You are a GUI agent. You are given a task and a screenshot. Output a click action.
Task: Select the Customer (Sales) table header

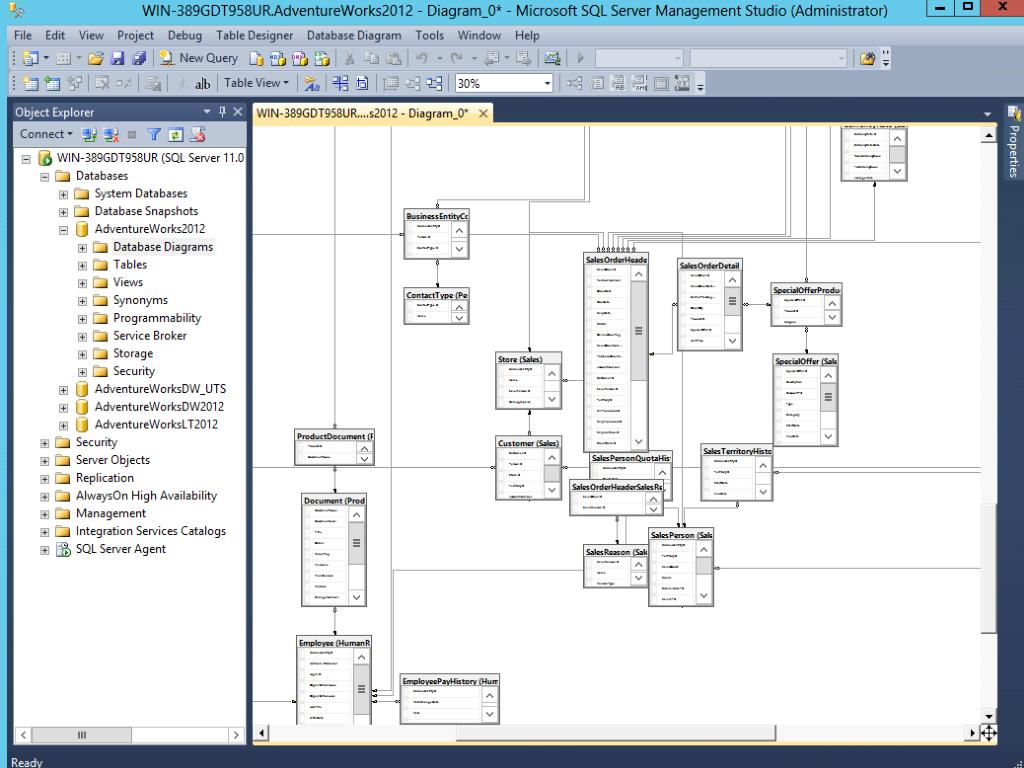(x=529, y=443)
